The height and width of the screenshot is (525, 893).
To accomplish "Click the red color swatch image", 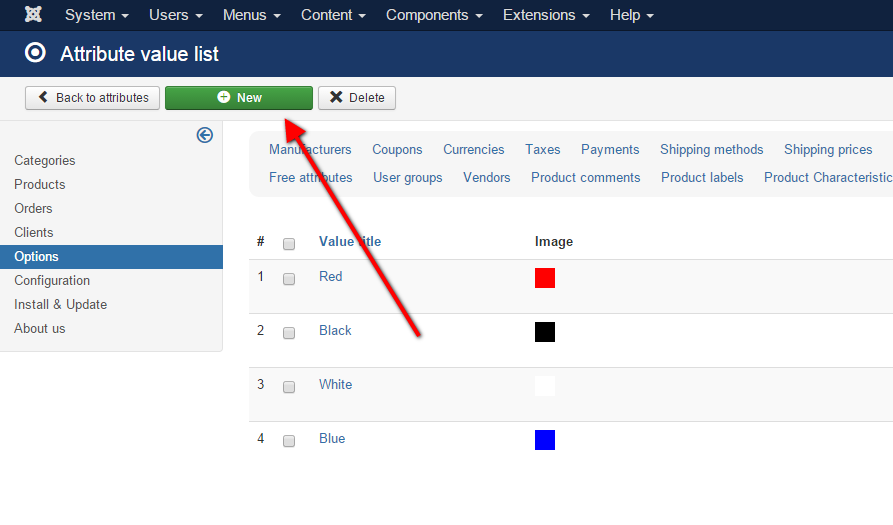I will pyautogui.click(x=545, y=278).
